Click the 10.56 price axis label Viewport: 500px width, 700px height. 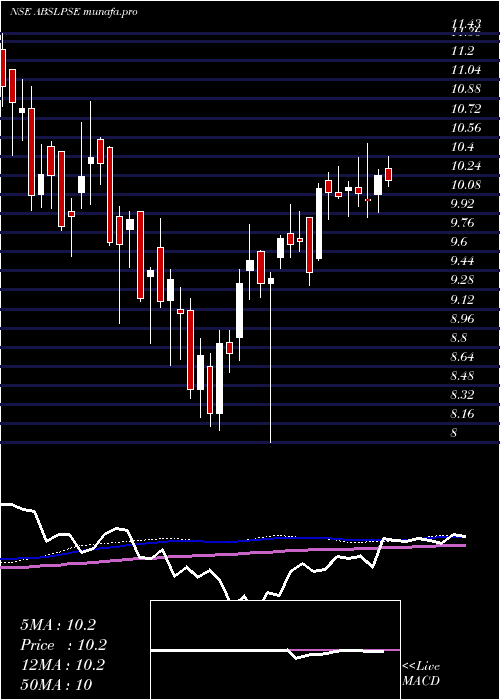pyautogui.click(x=466, y=128)
